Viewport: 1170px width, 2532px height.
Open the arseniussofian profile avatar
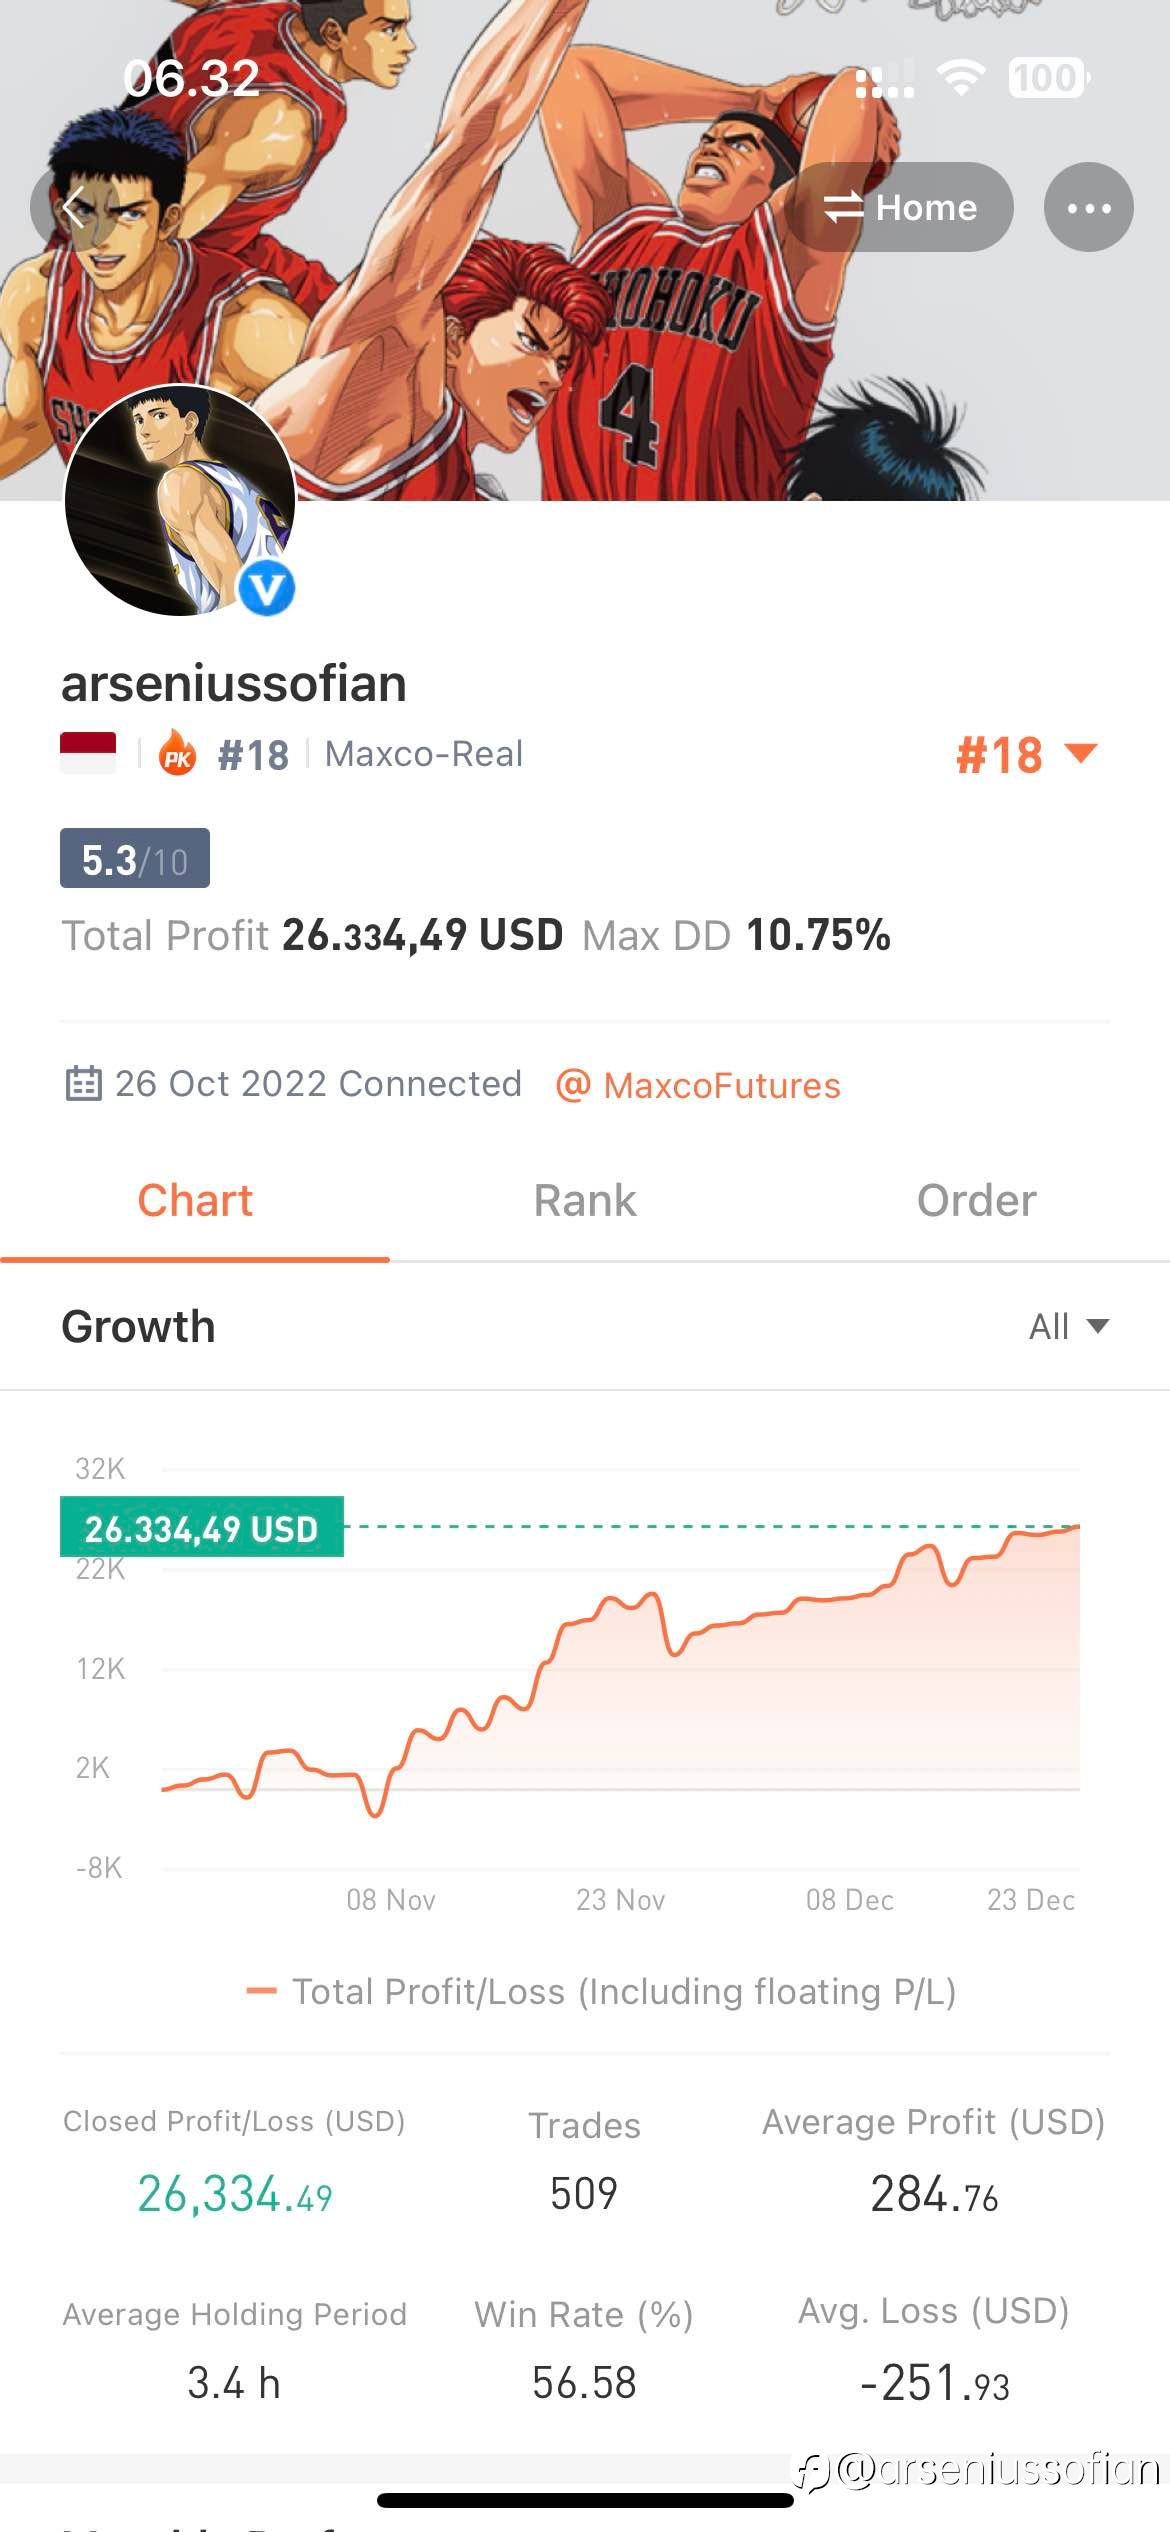[180, 500]
